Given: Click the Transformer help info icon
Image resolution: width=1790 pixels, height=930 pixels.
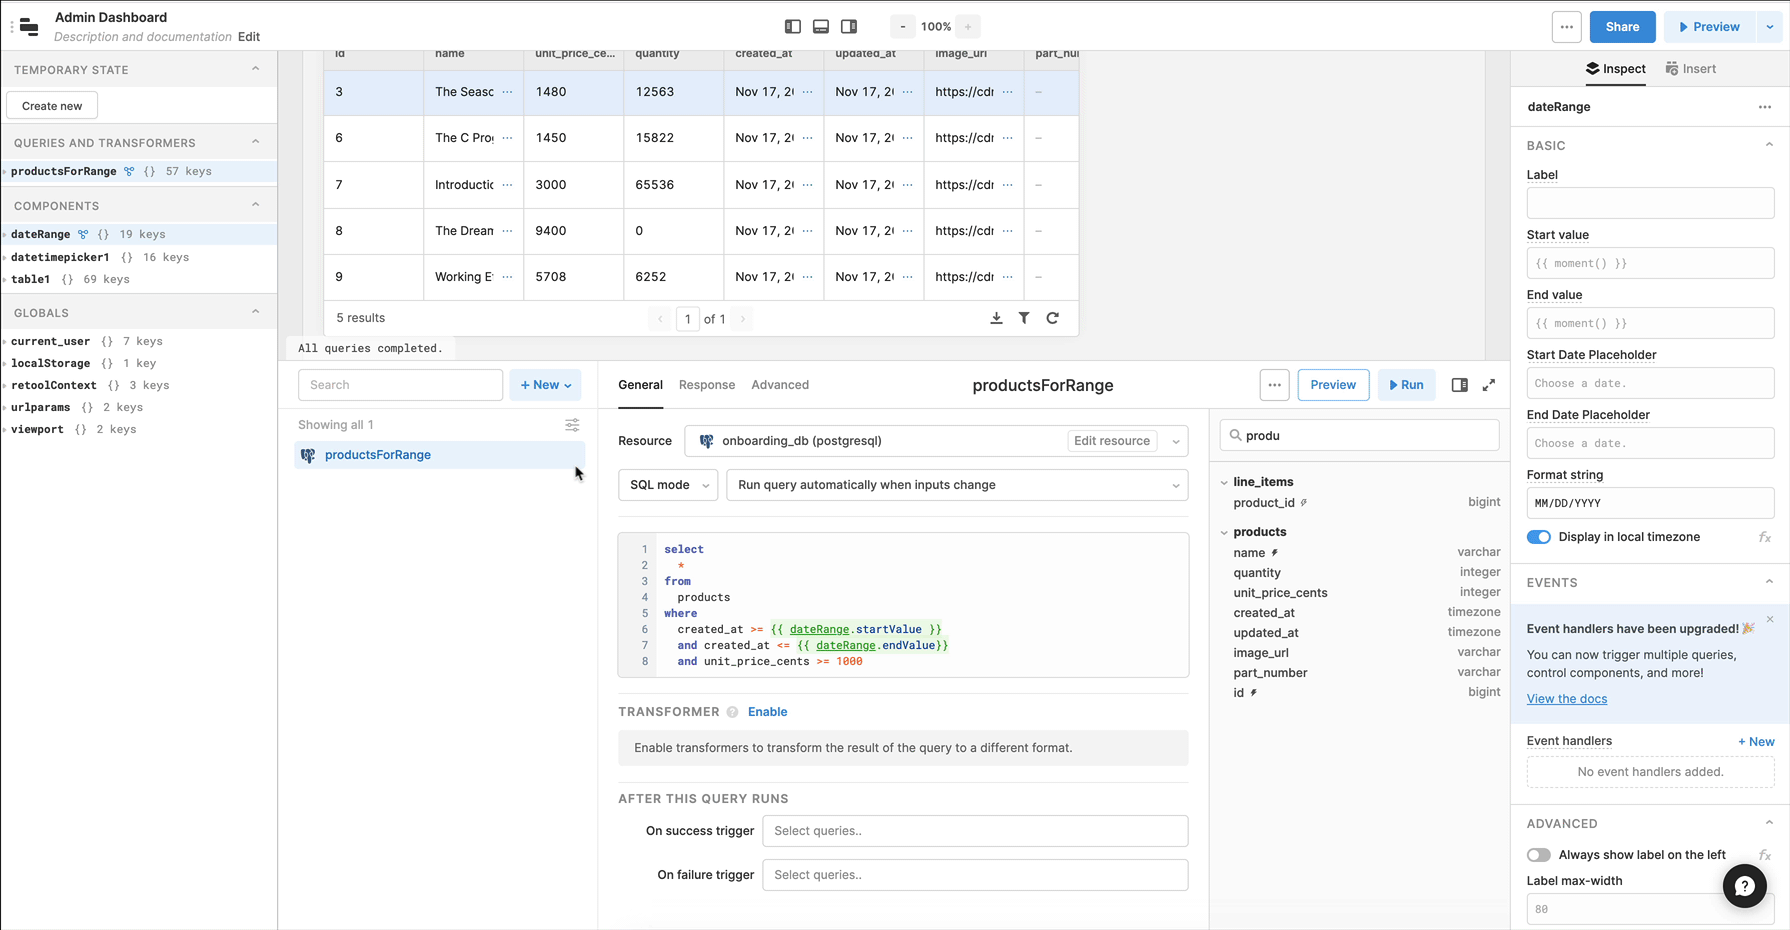Looking at the screenshot, I should (x=732, y=712).
